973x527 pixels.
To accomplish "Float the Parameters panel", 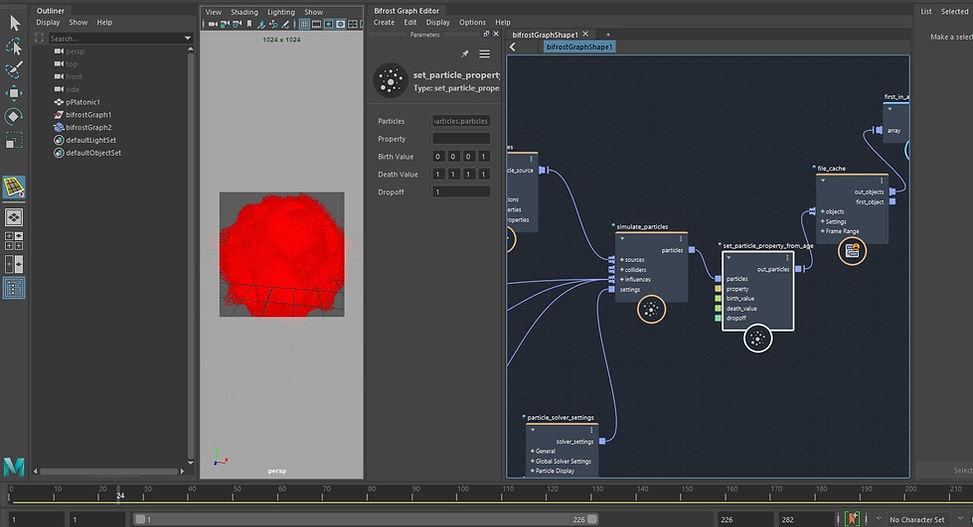I will tap(486, 34).
